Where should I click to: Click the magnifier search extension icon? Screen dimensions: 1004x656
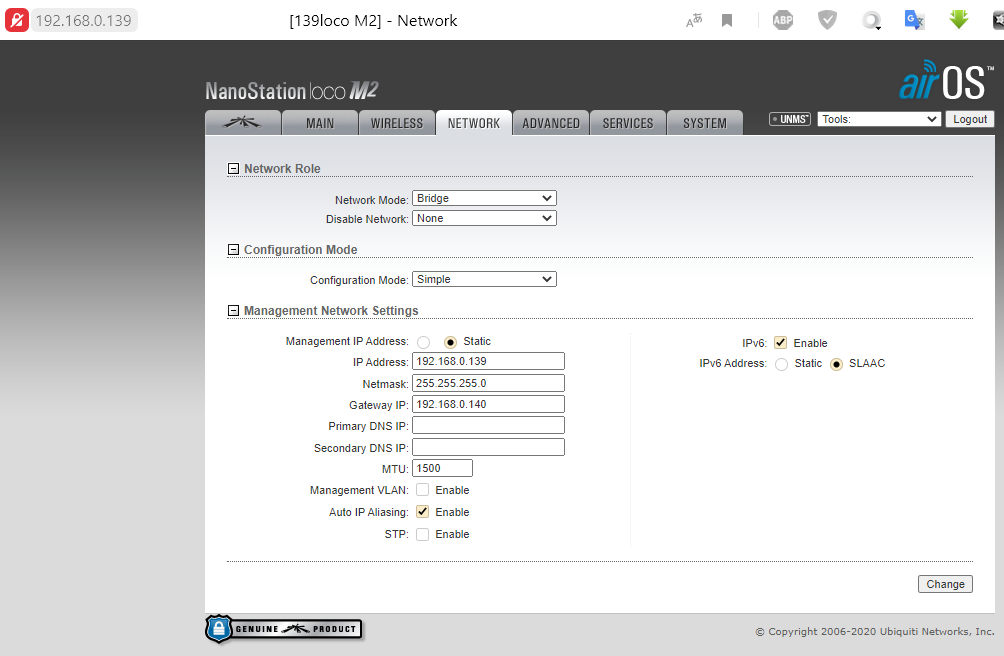871,20
